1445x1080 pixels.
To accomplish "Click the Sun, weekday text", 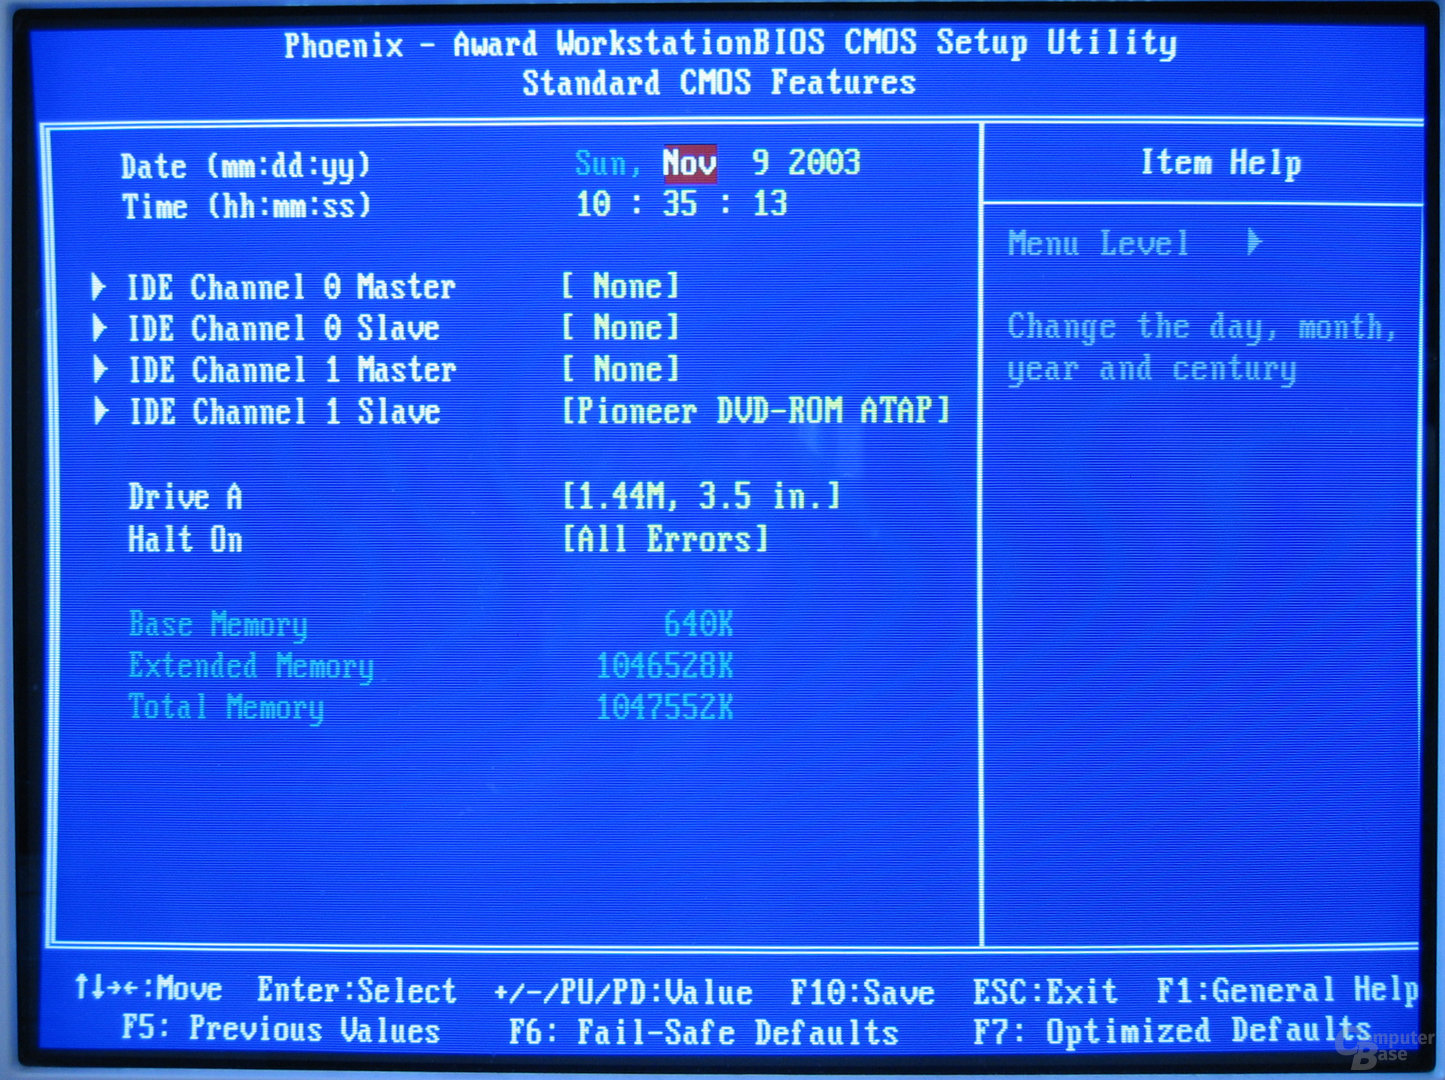I will (x=607, y=163).
